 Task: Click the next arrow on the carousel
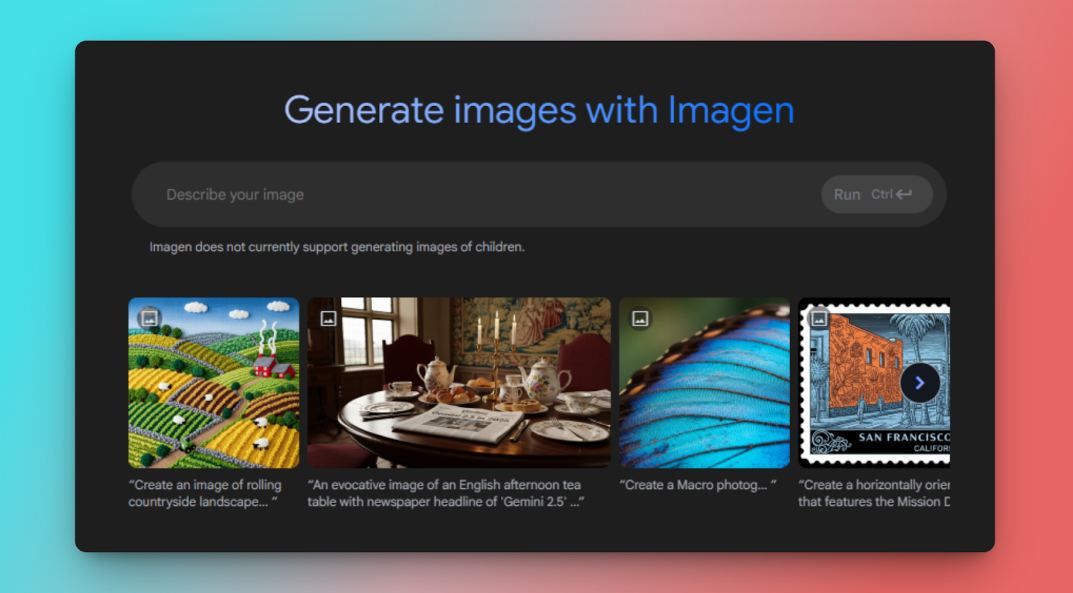(x=920, y=383)
